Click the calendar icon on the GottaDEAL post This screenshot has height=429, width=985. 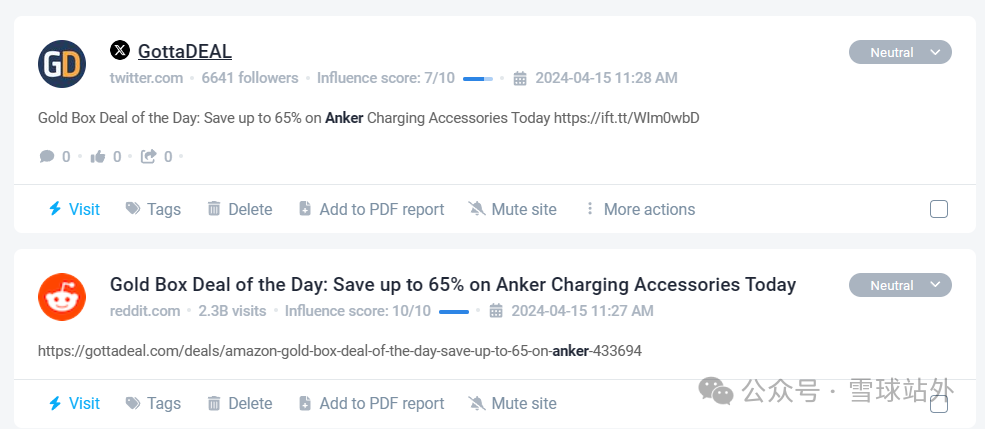tap(520, 78)
